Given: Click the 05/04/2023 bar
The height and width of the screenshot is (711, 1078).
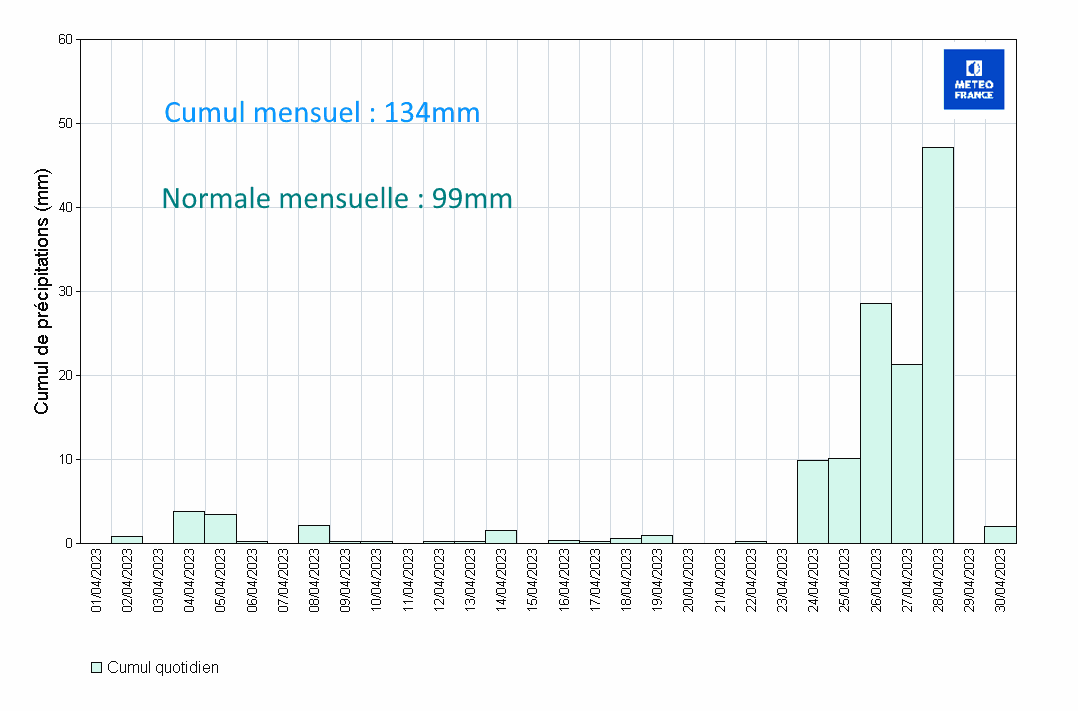Looking at the screenshot, I should click(x=220, y=529).
